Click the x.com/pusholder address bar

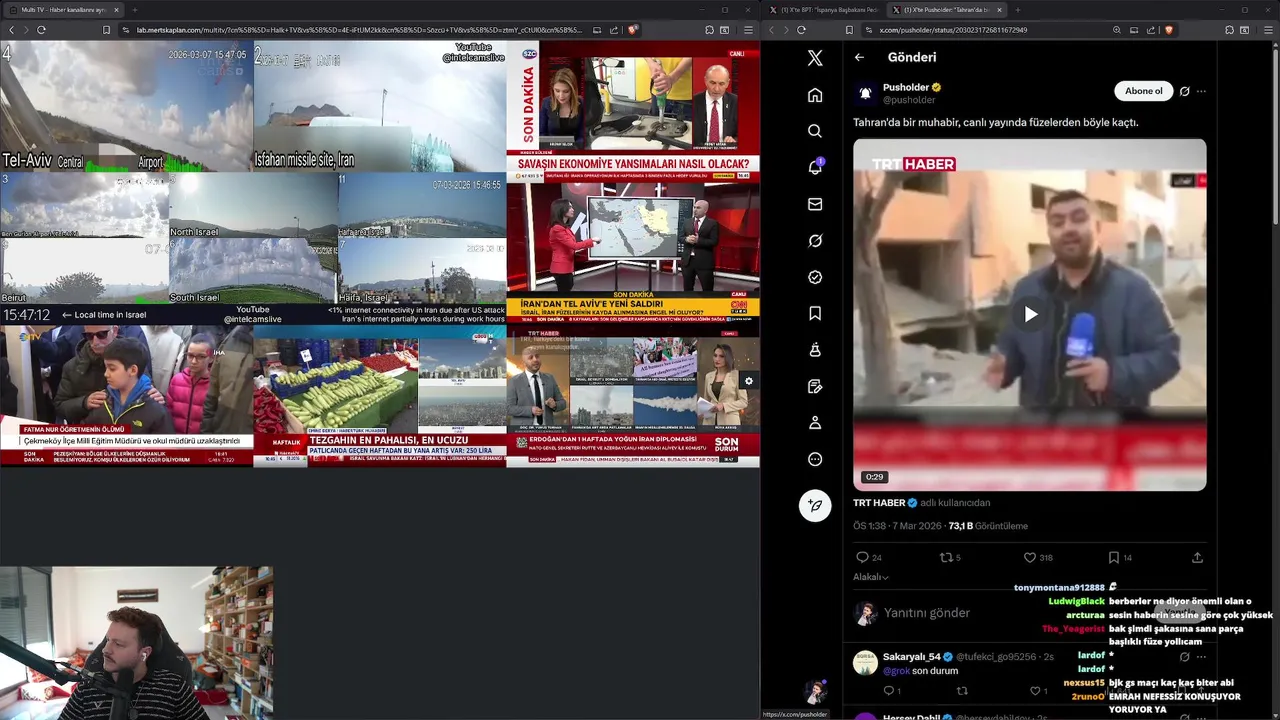(x=952, y=30)
